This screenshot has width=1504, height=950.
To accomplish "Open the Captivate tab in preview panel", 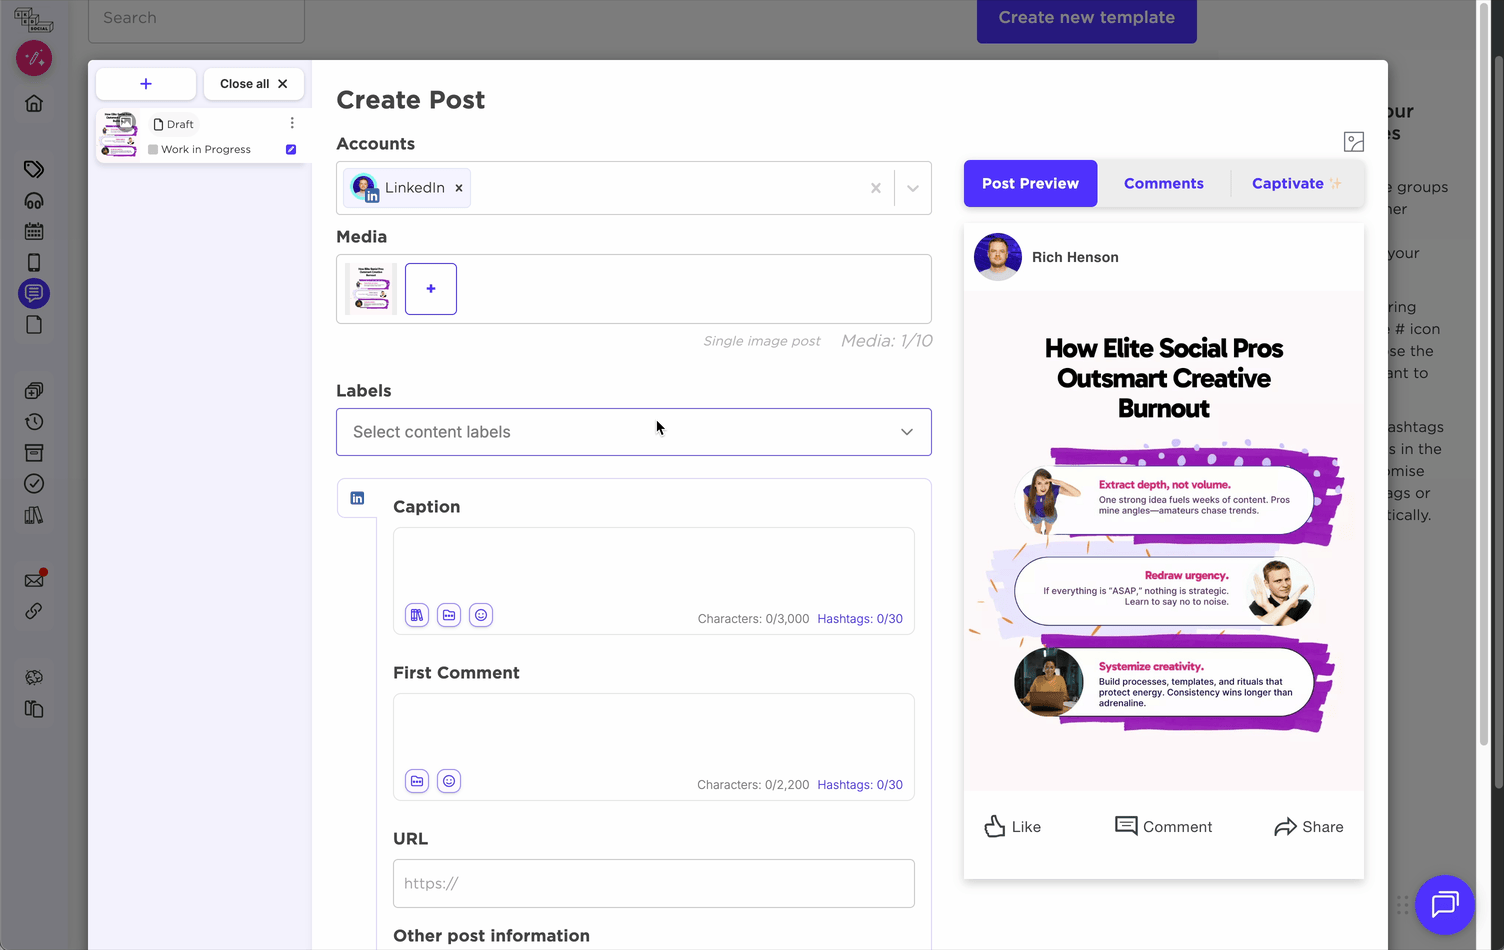I will coord(1294,183).
